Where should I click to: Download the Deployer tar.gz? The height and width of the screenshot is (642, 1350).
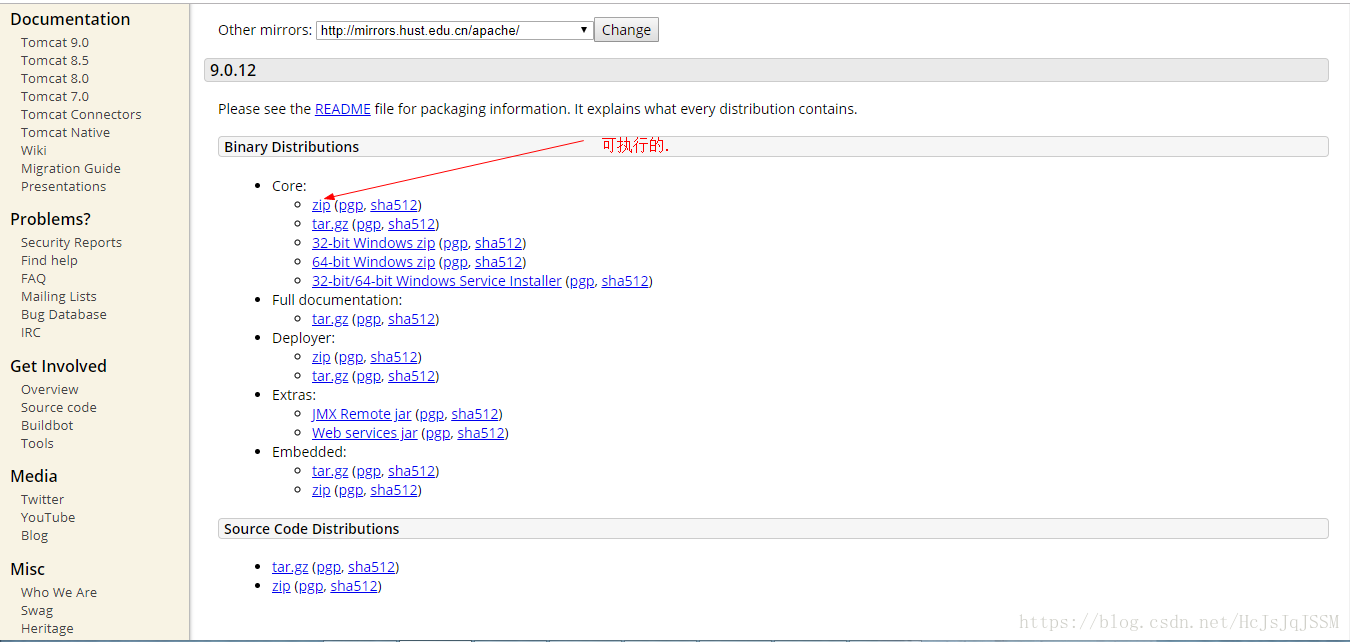[x=330, y=376]
